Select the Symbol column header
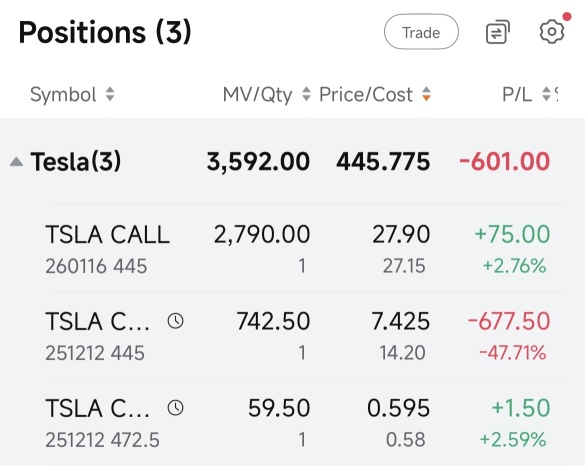Image resolution: width=585 pixels, height=470 pixels. [x=63, y=94]
